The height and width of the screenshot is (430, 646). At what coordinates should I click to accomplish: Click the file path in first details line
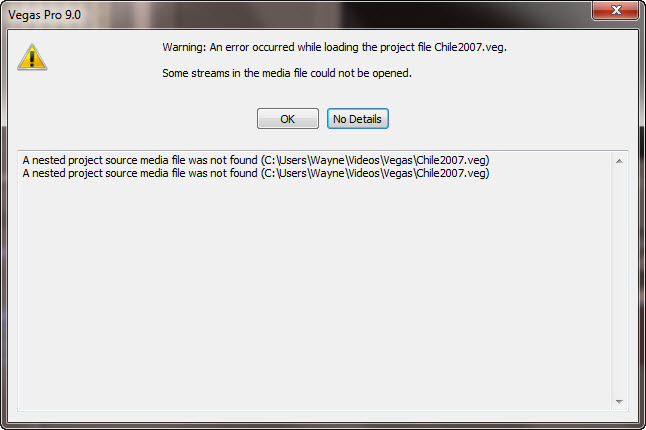(x=375, y=160)
